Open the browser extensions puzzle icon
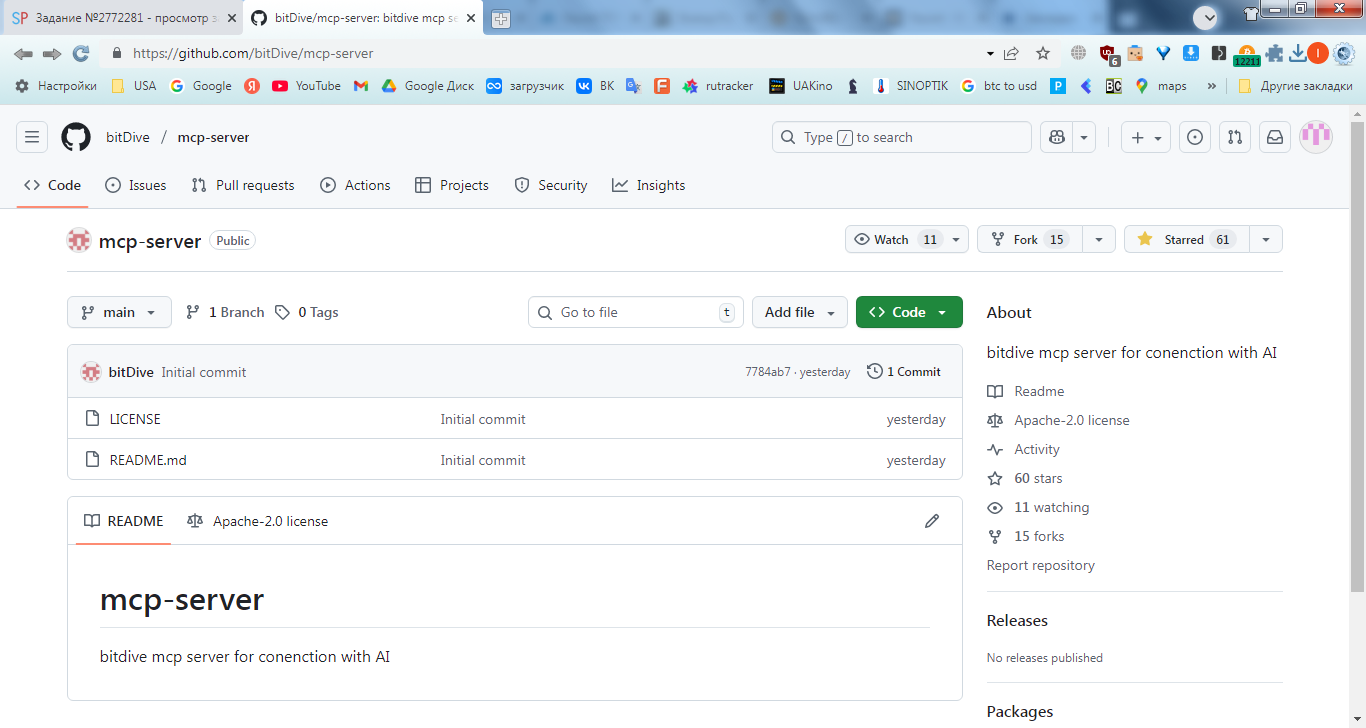1366x728 pixels. coord(1274,53)
